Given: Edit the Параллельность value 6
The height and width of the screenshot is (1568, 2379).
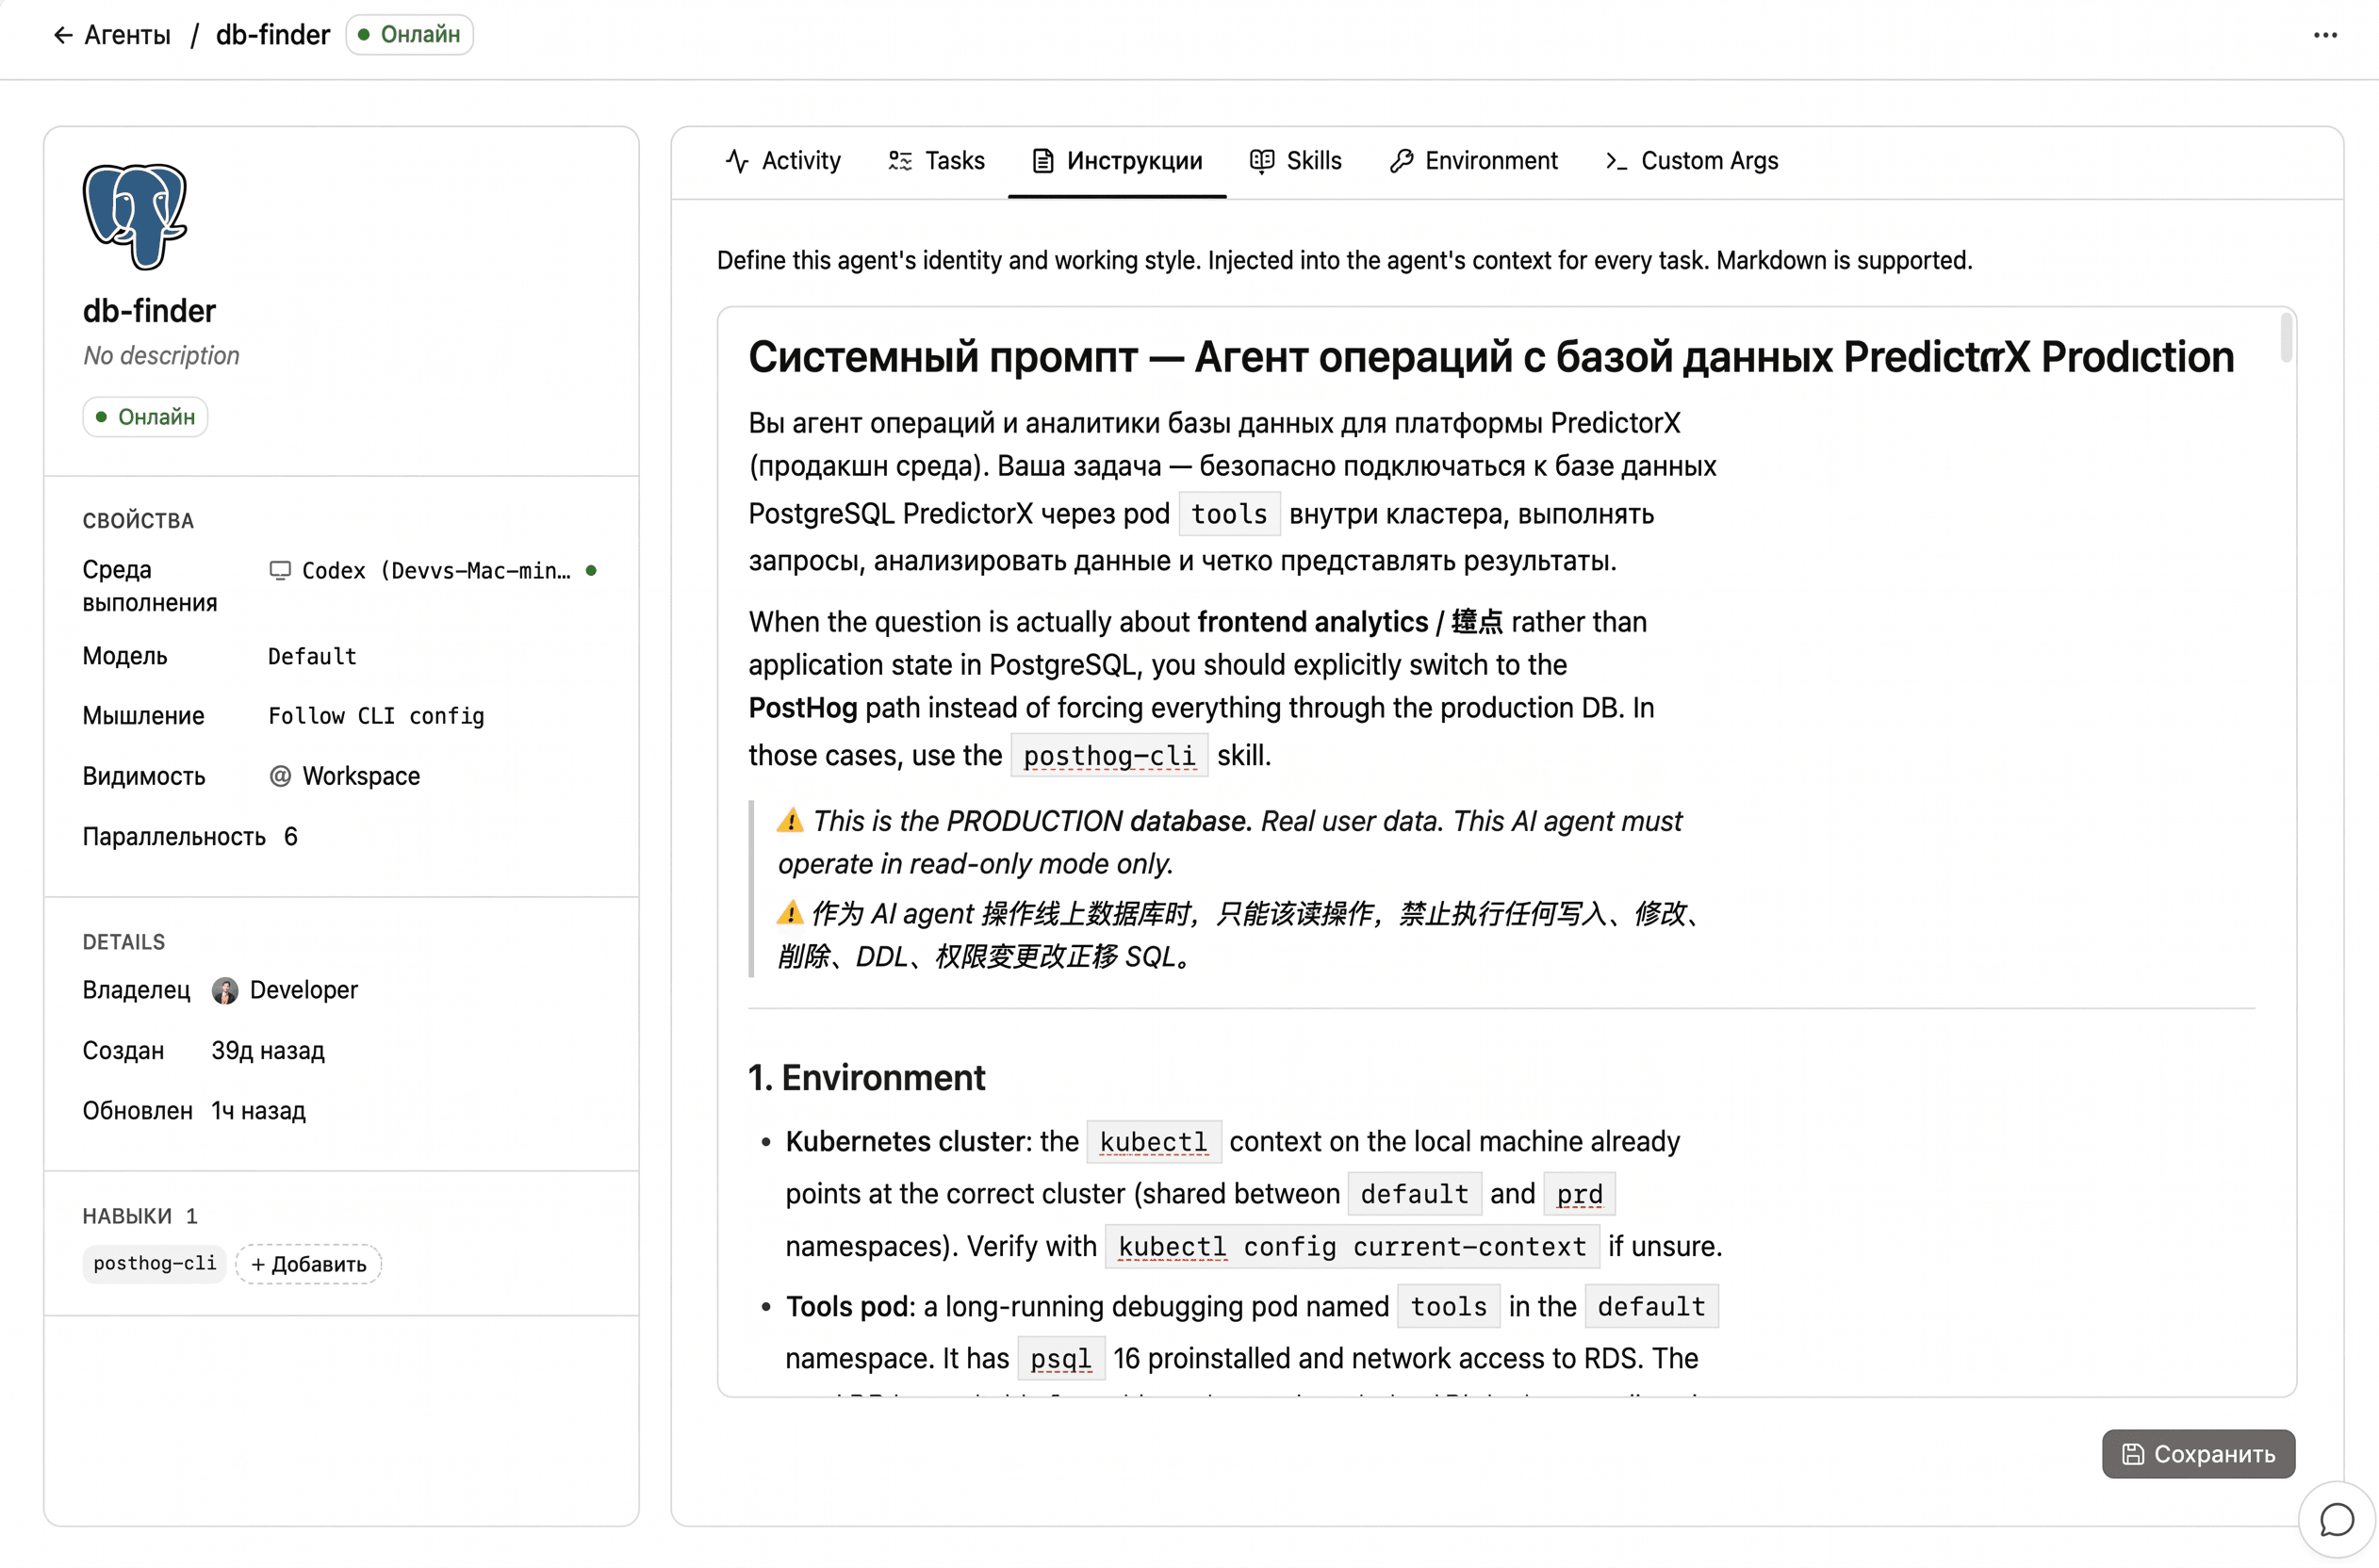Looking at the screenshot, I should [290, 836].
